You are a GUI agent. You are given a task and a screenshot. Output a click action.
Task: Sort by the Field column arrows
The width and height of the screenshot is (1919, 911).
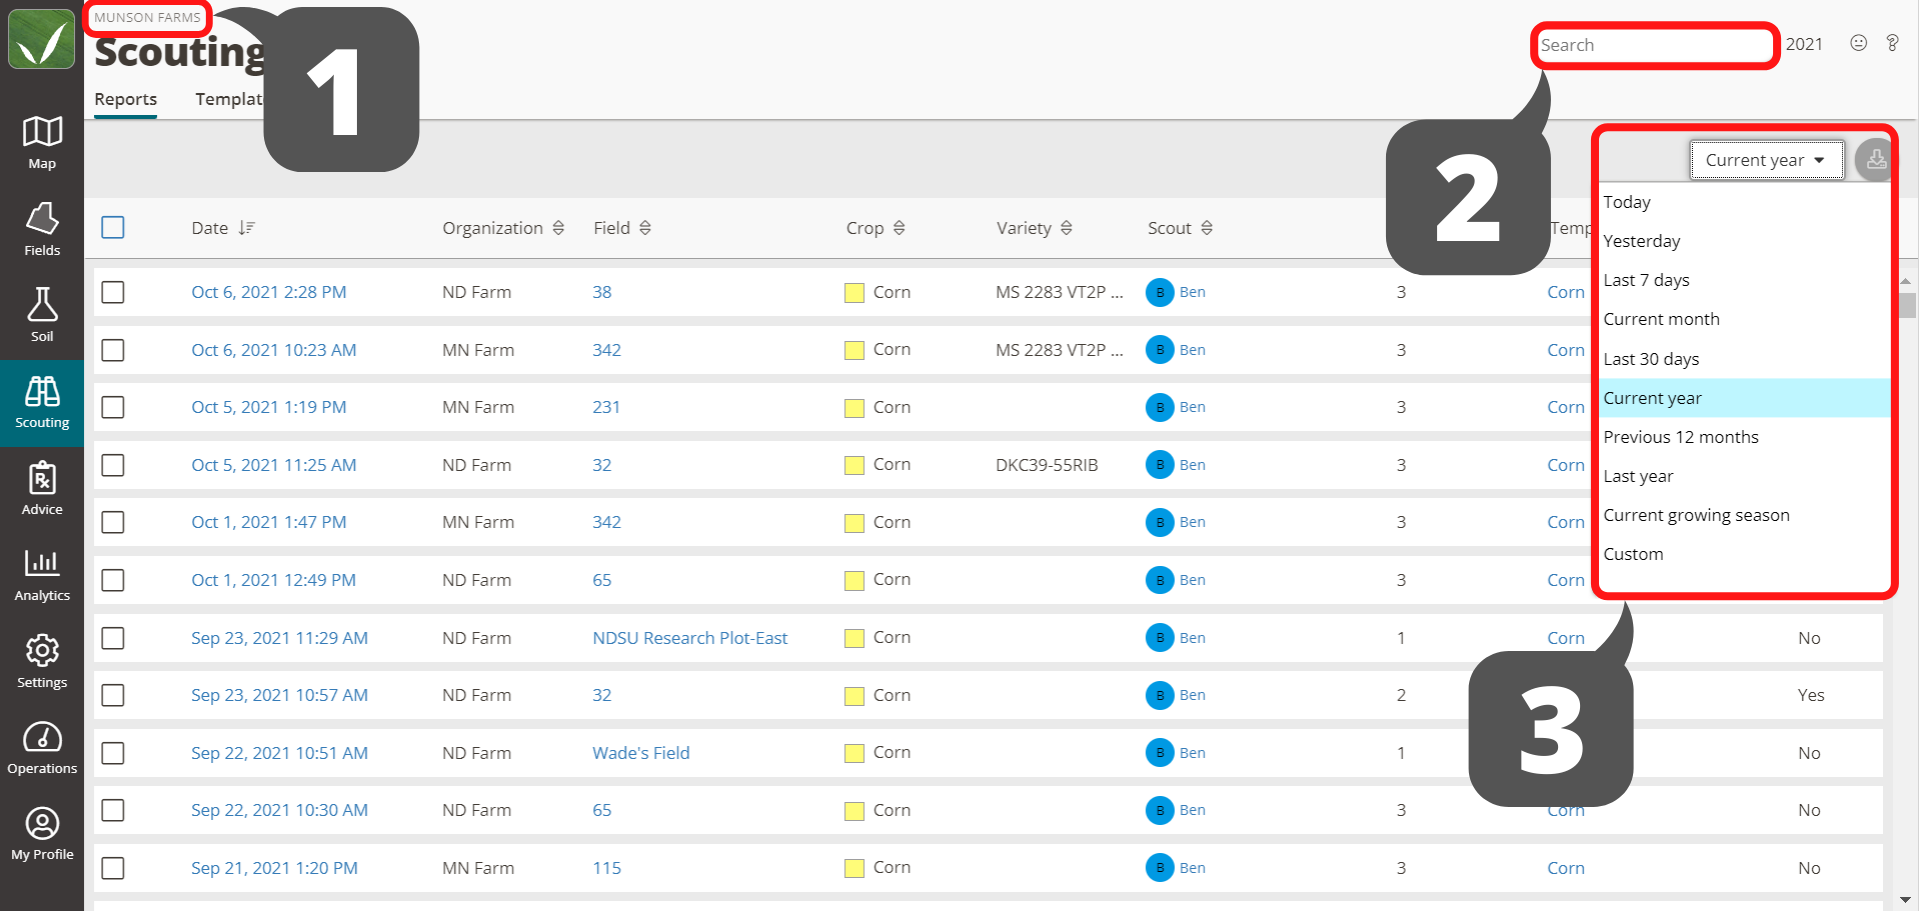tap(645, 228)
